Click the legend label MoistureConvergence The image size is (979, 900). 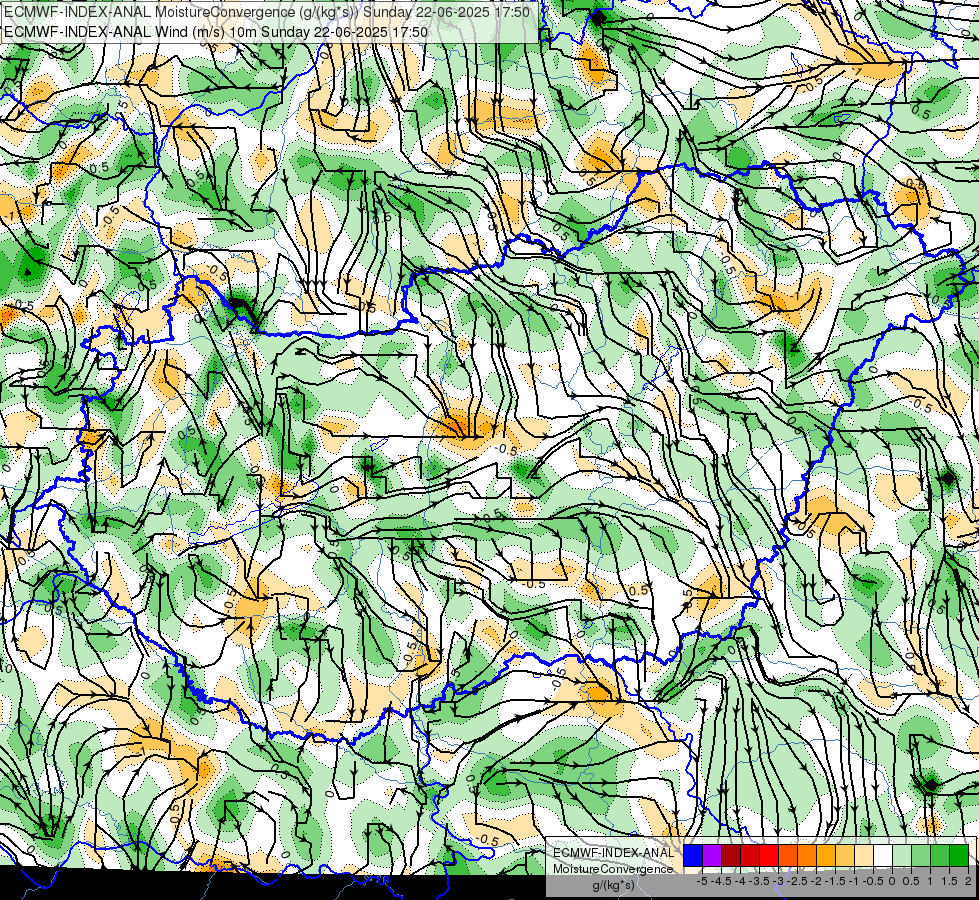[613, 869]
